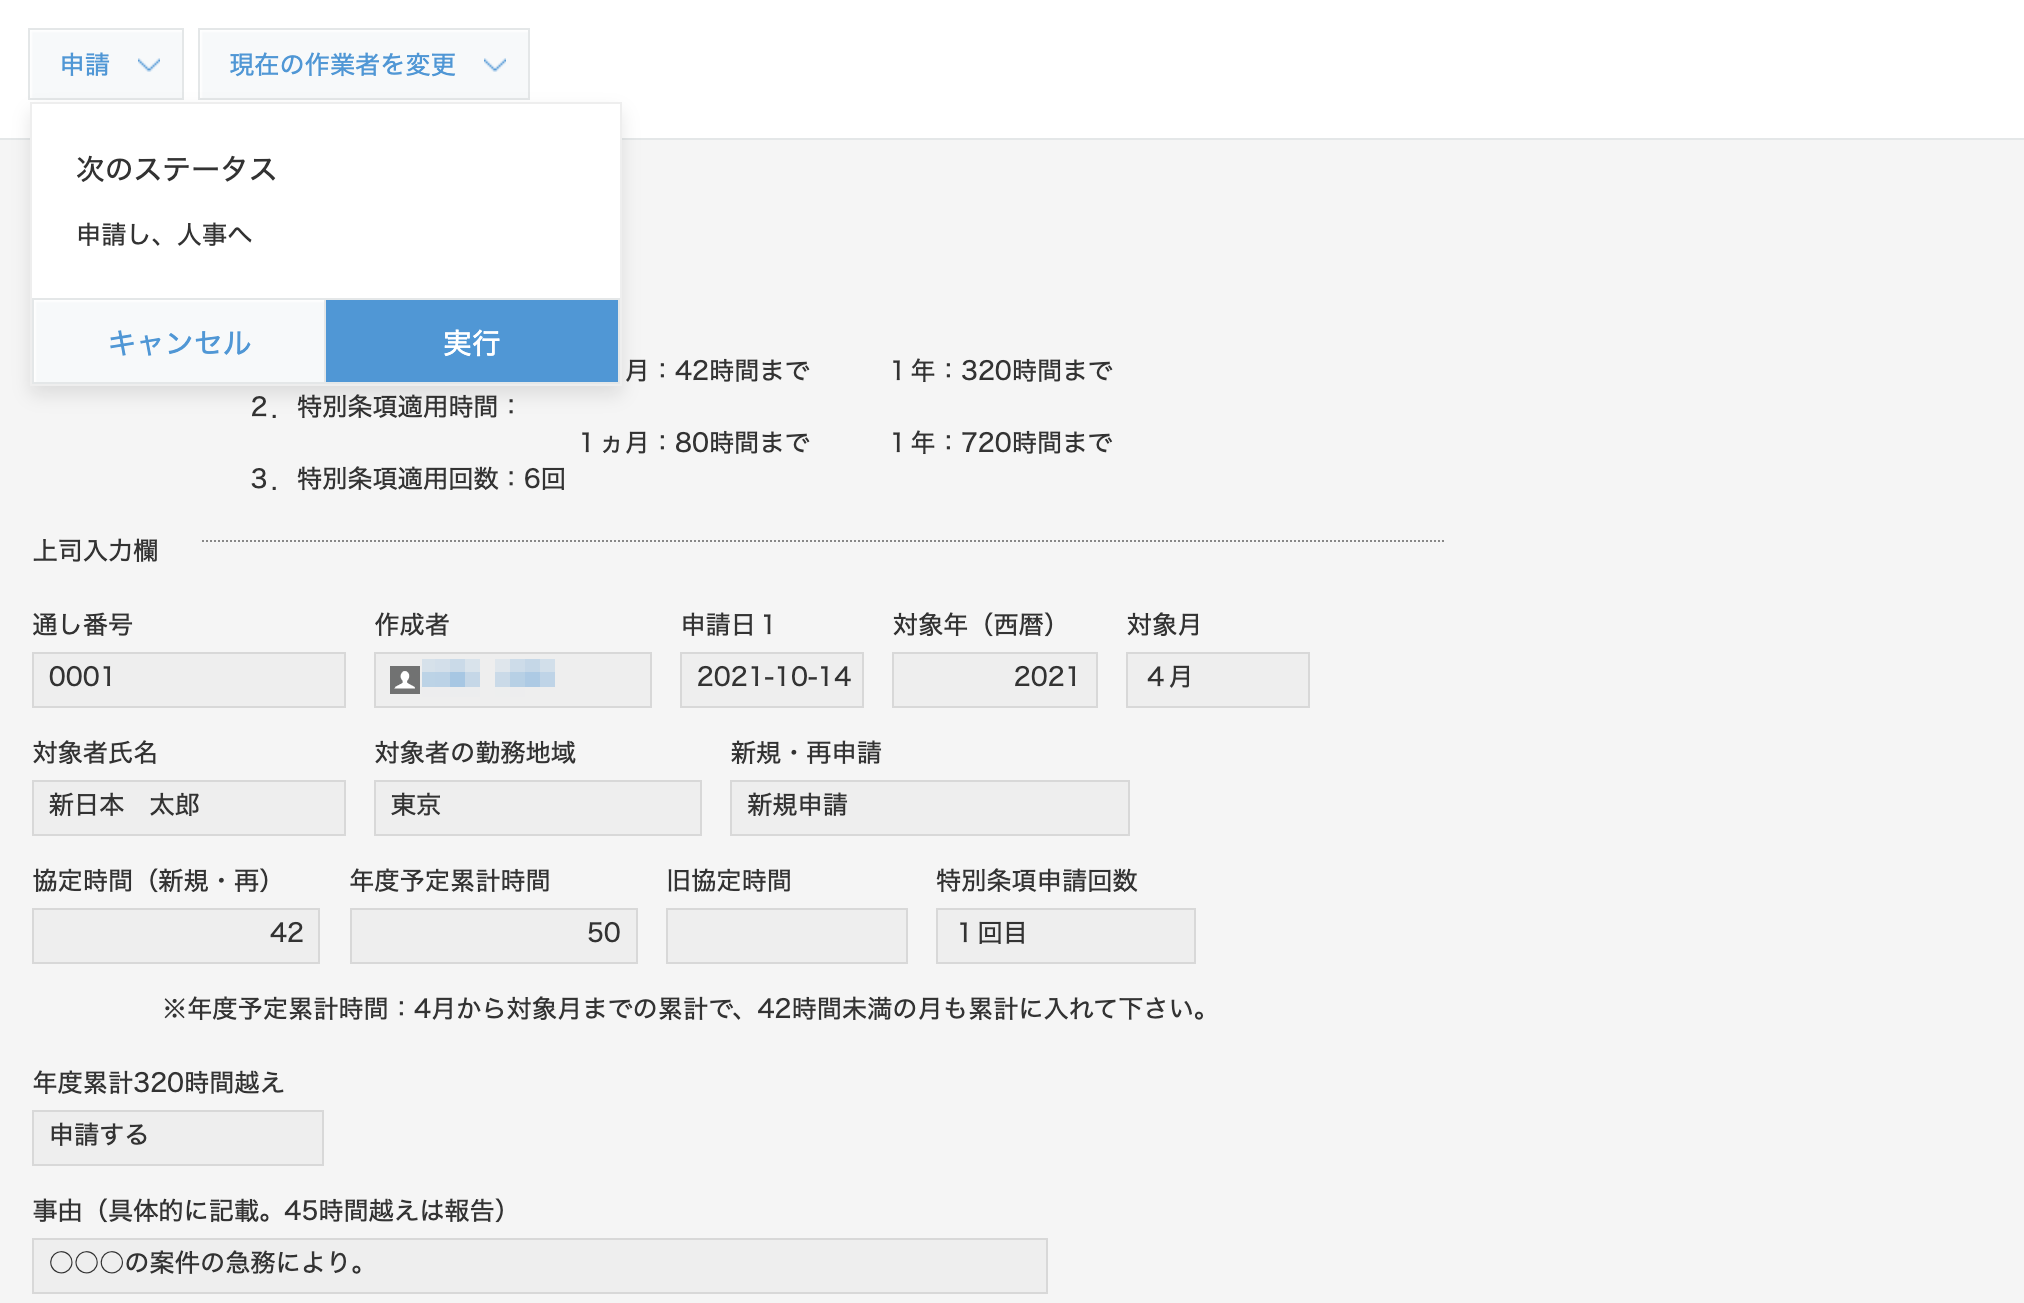2024x1303 pixels.
Task: Expand the 現在の作業者を変更 dropdown
Action: pos(364,64)
